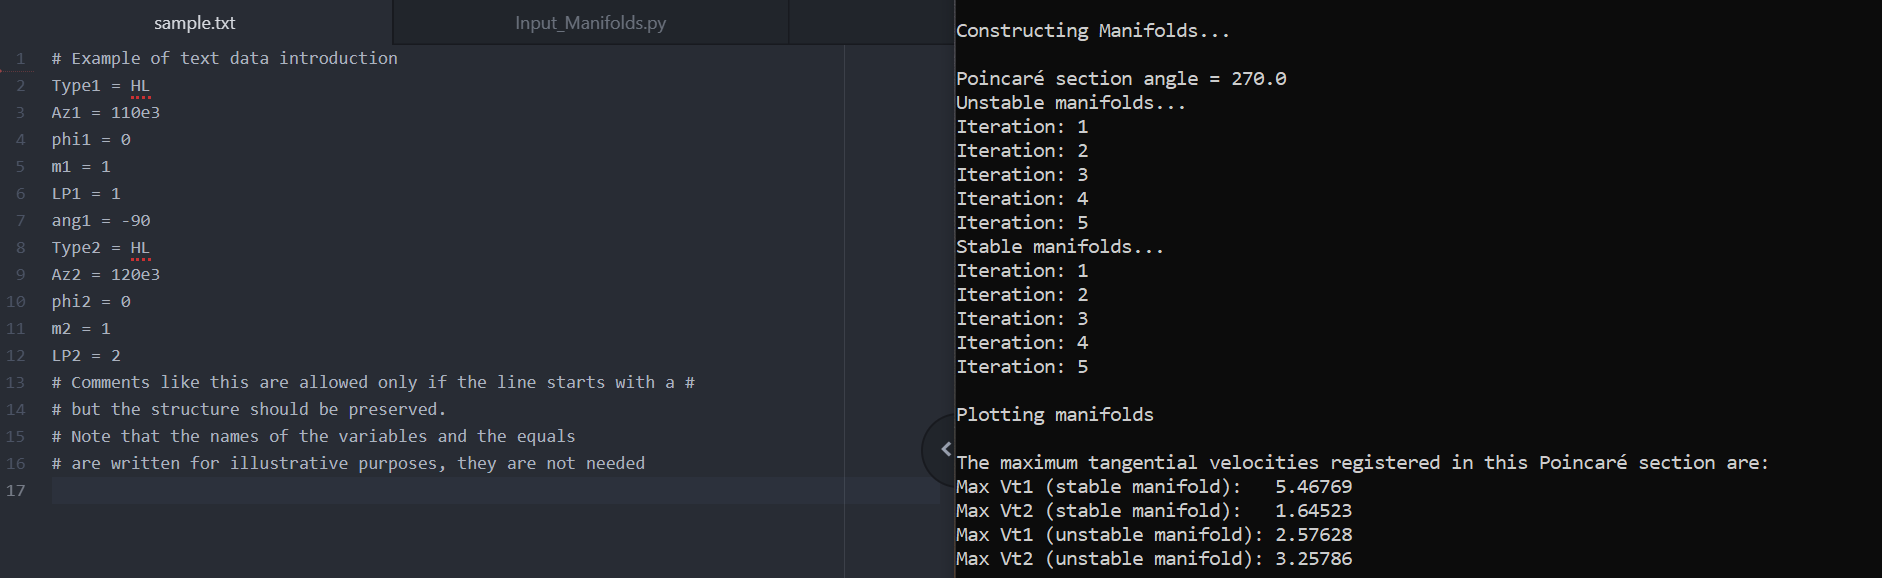Viewport: 1882px width, 578px height.
Task: Click line number 13 in the gutter
Action: click(x=16, y=382)
